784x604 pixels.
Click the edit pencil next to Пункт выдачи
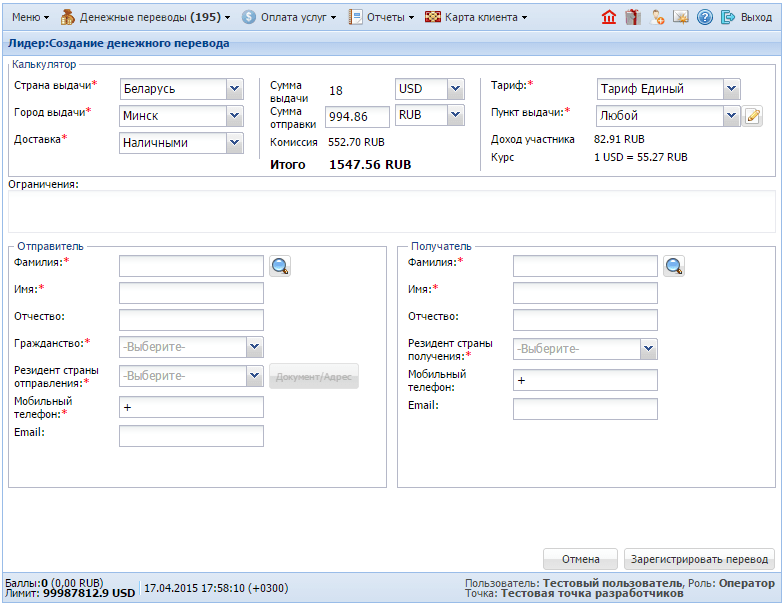point(753,116)
